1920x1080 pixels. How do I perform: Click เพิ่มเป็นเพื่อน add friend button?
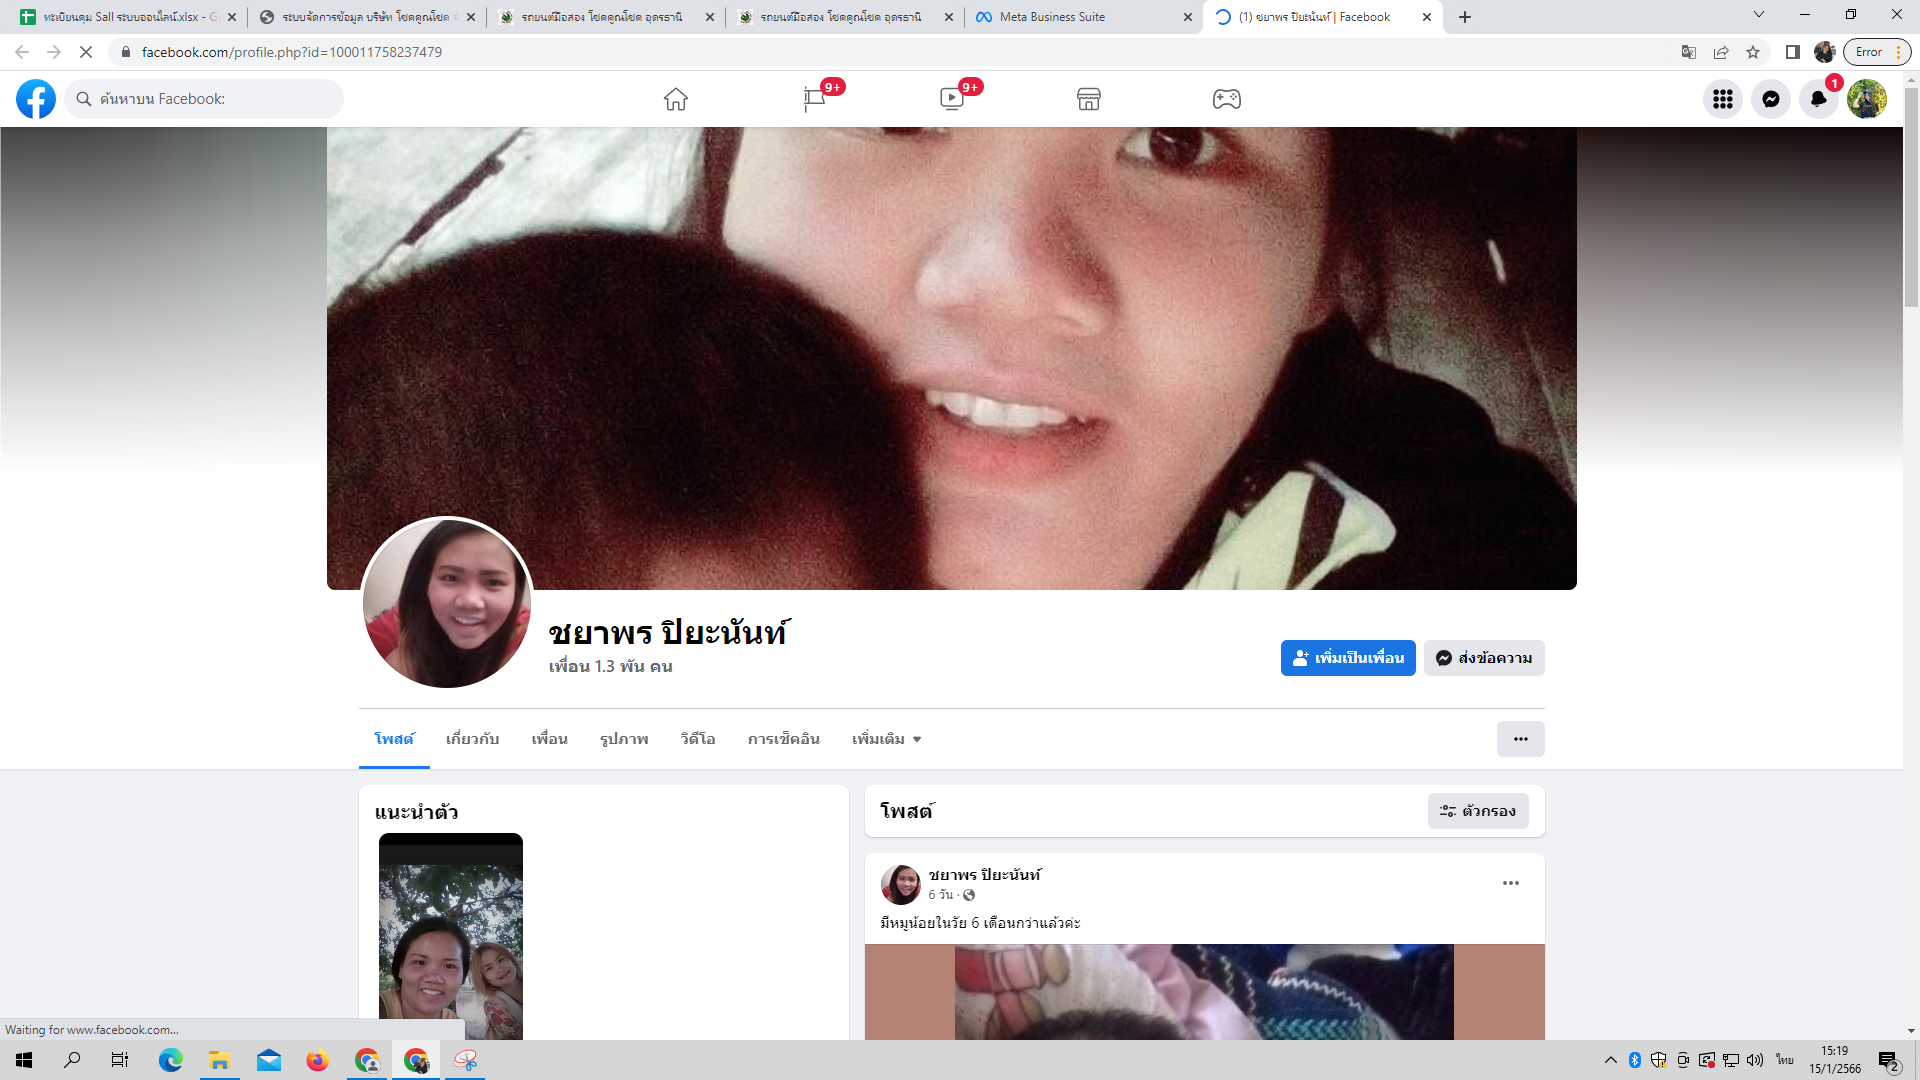[1347, 658]
